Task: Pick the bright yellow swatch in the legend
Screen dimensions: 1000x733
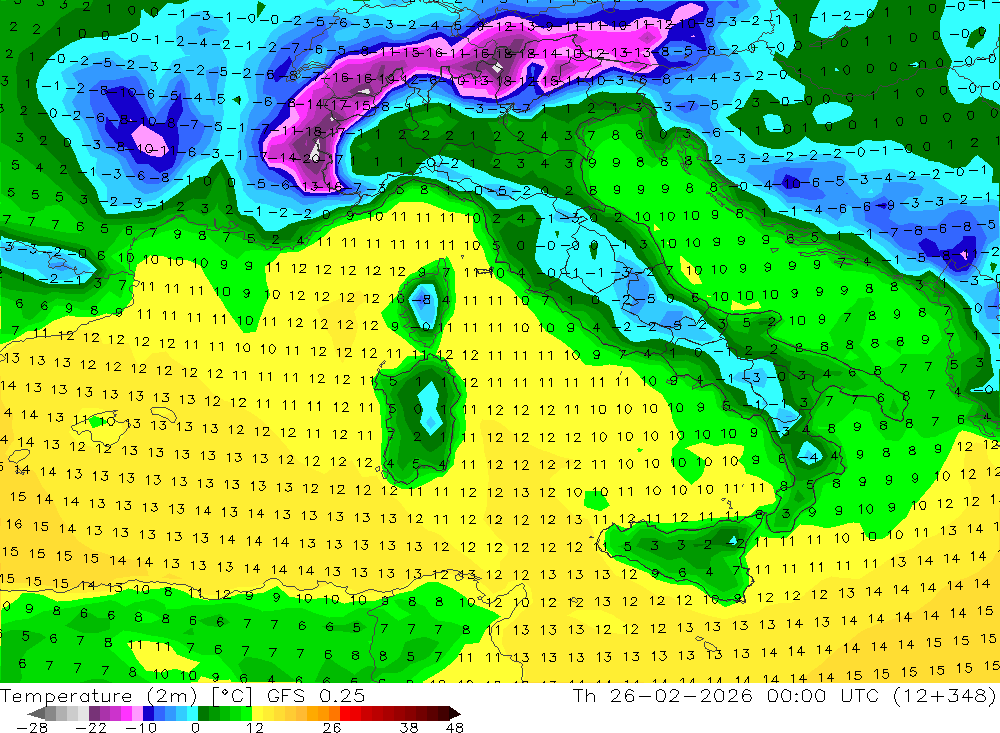Action: 257,713
